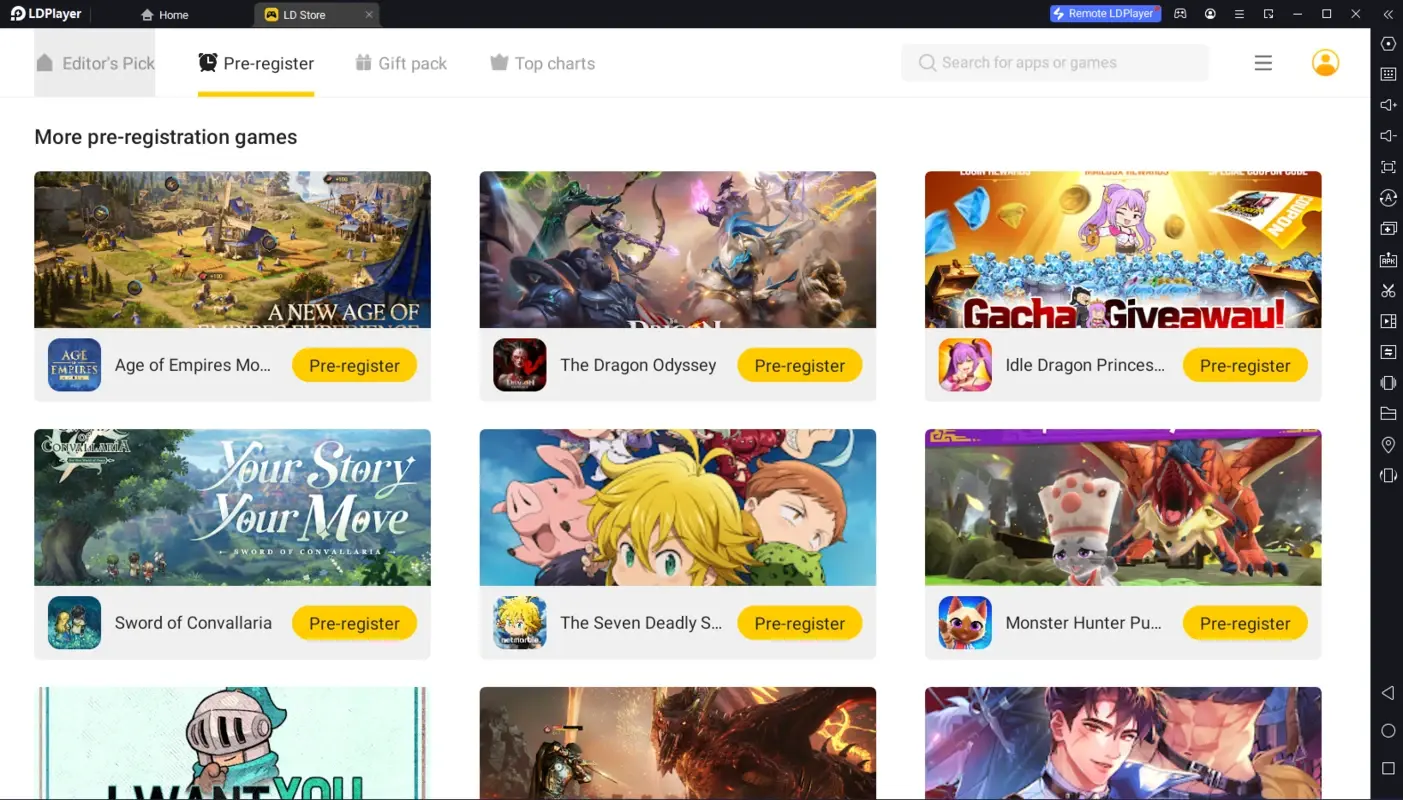Switch to the Gift pack tab

pyautogui.click(x=401, y=62)
